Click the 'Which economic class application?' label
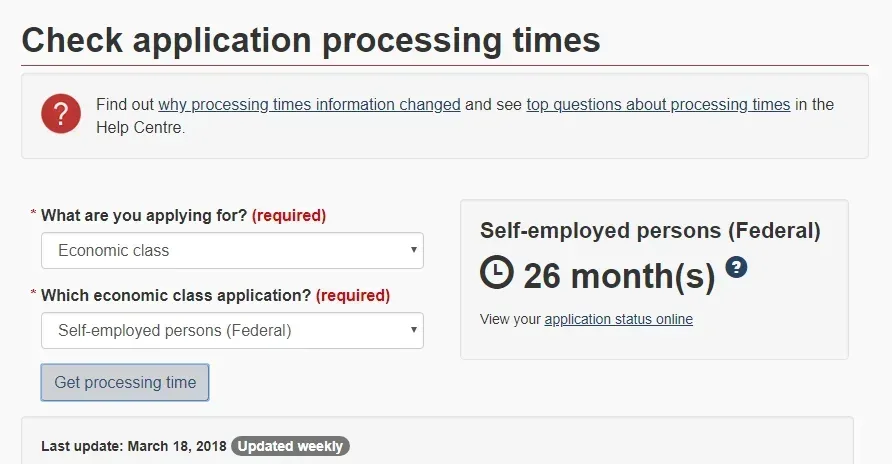This screenshot has height=464, width=892. [x=176, y=296]
